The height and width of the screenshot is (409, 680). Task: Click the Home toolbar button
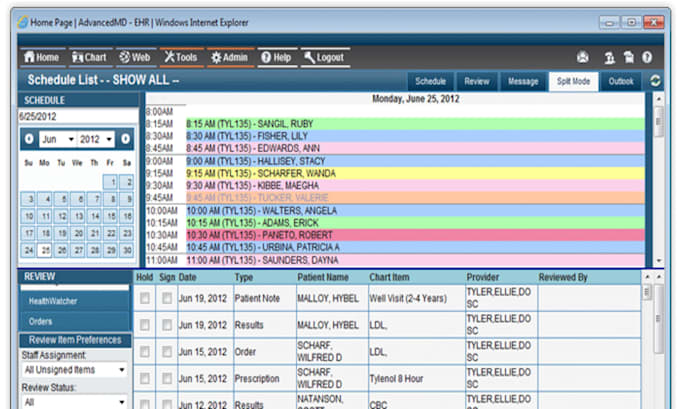coord(41,58)
